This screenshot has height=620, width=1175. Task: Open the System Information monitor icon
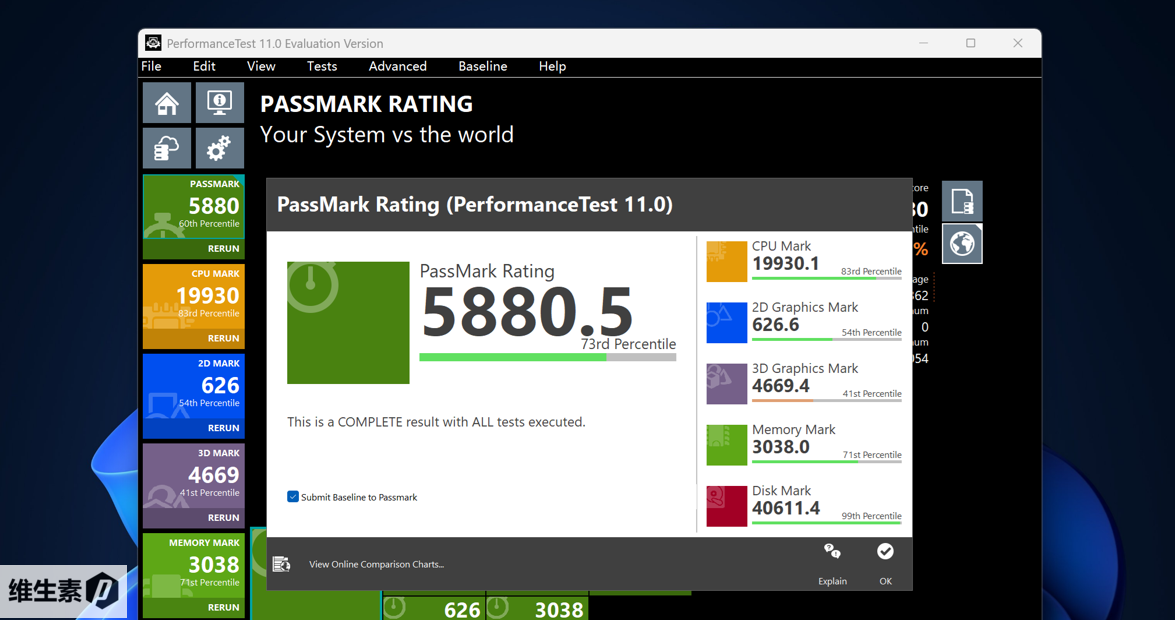point(219,103)
